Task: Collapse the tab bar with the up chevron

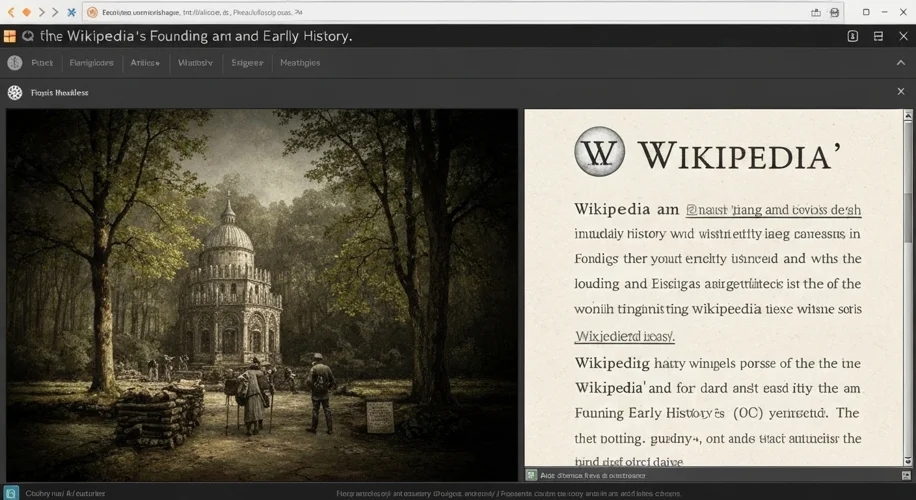Action: pyautogui.click(x=901, y=62)
